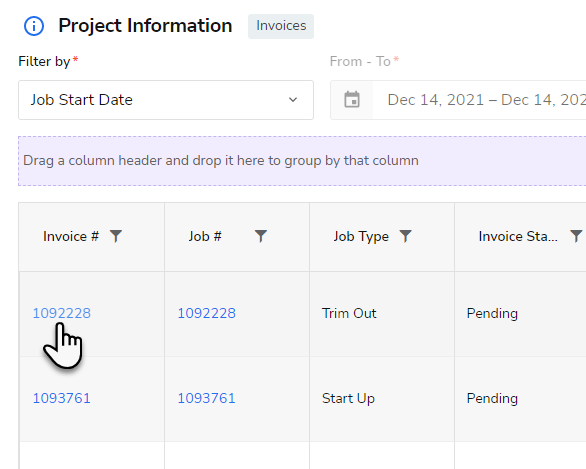
Task: Open the calendar date picker icon
Action: (352, 100)
